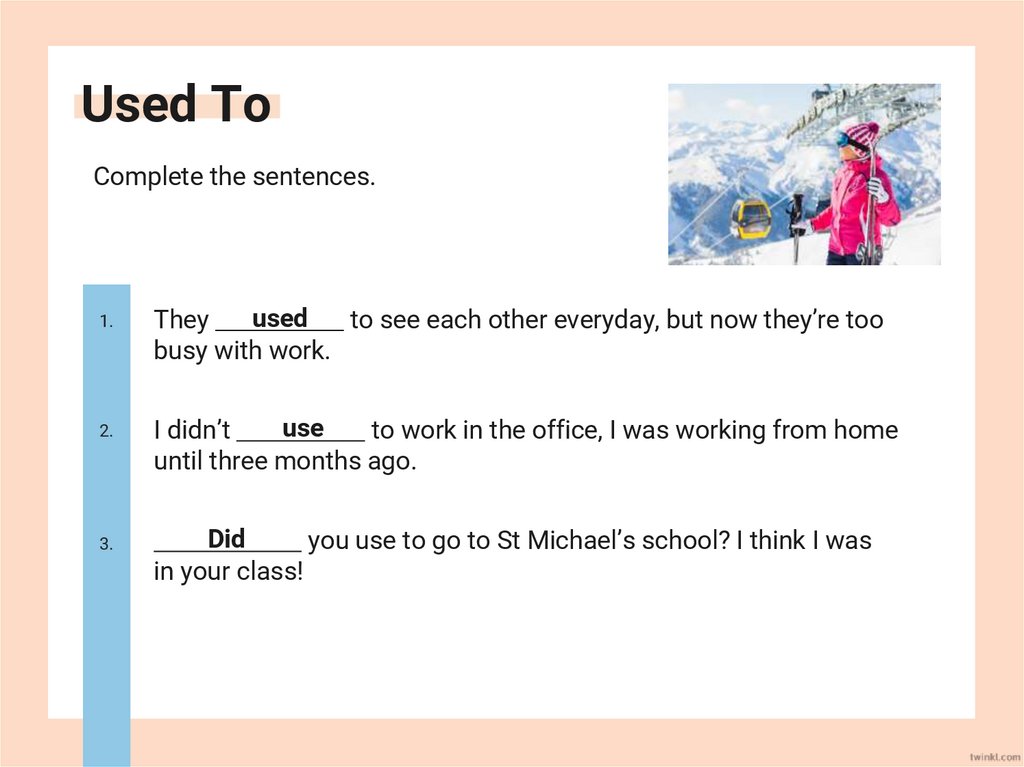Click the answer "Did" in sentence three
This screenshot has width=1024, height=767.
[226, 540]
